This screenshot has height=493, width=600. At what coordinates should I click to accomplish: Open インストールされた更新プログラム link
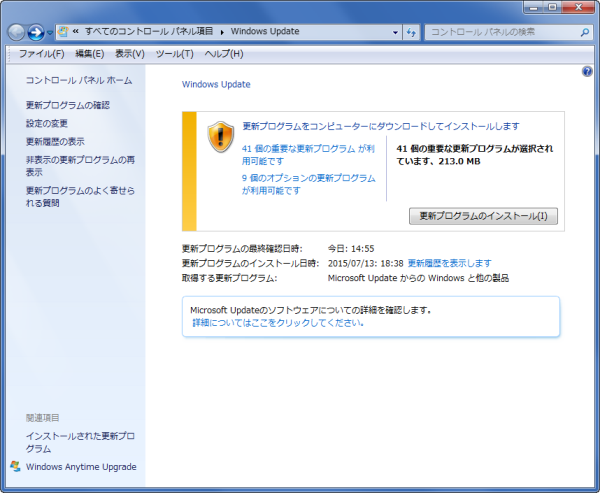pyautogui.click(x=80, y=442)
